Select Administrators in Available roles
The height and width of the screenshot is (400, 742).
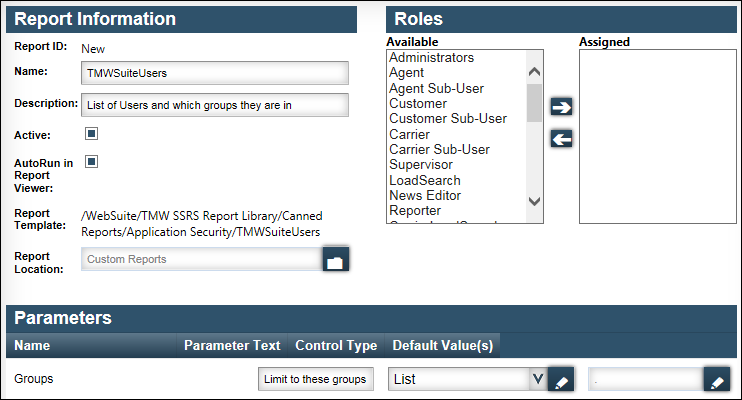click(x=431, y=58)
